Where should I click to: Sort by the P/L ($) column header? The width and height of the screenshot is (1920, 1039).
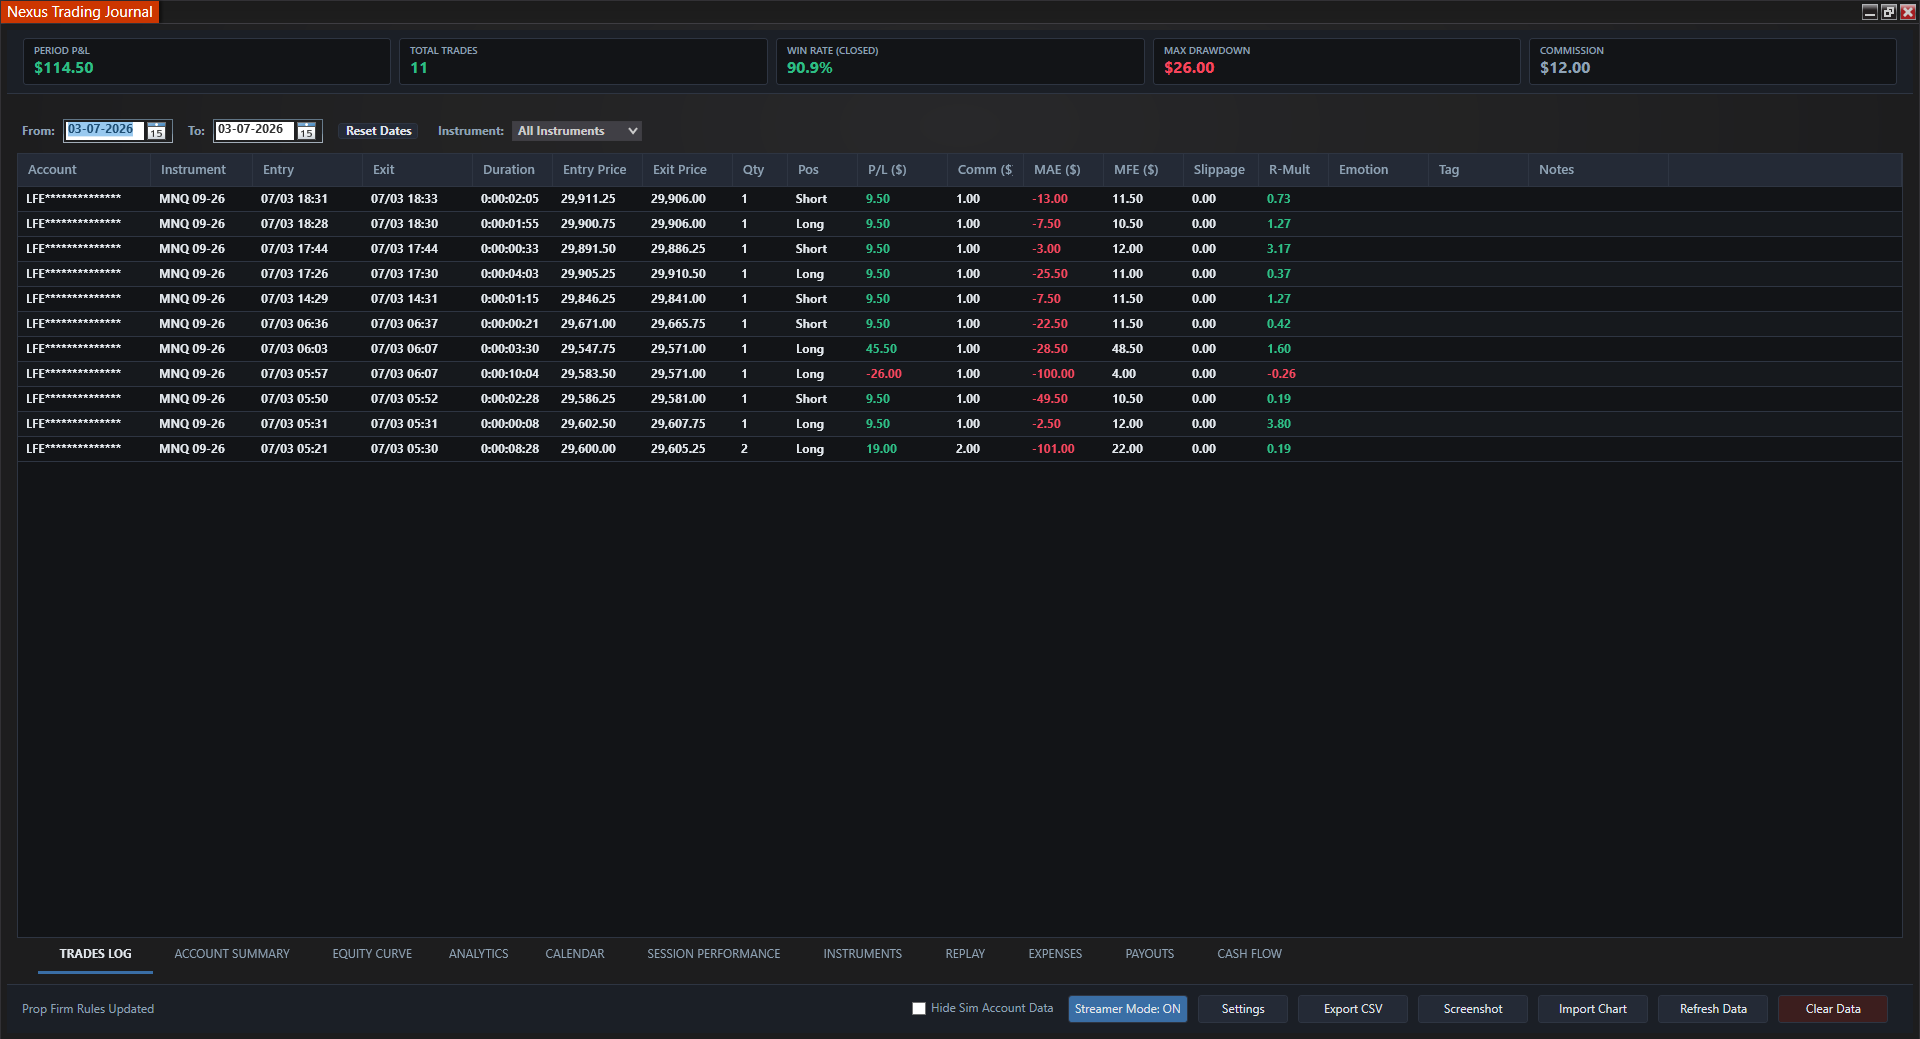[902, 170]
